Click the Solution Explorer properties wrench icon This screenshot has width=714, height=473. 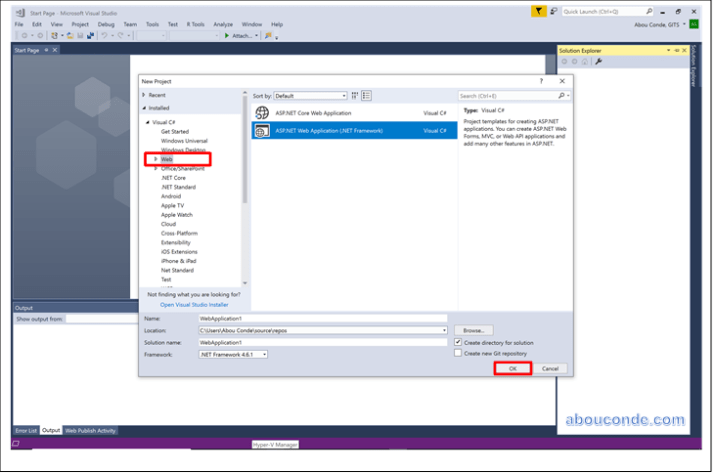click(598, 61)
